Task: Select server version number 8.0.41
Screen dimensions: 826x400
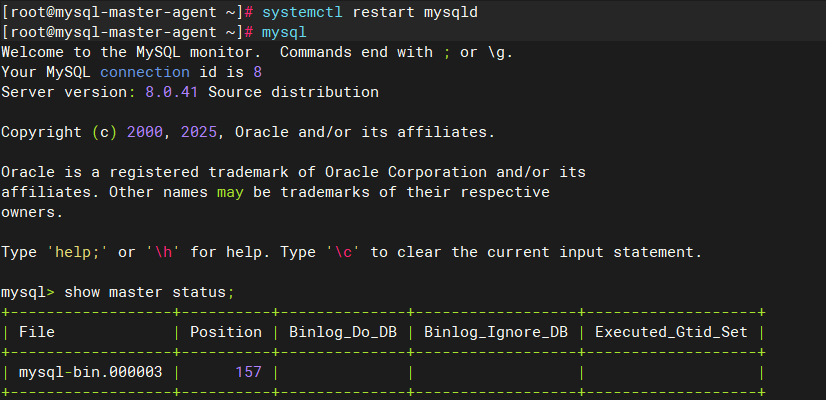Action: [x=172, y=92]
